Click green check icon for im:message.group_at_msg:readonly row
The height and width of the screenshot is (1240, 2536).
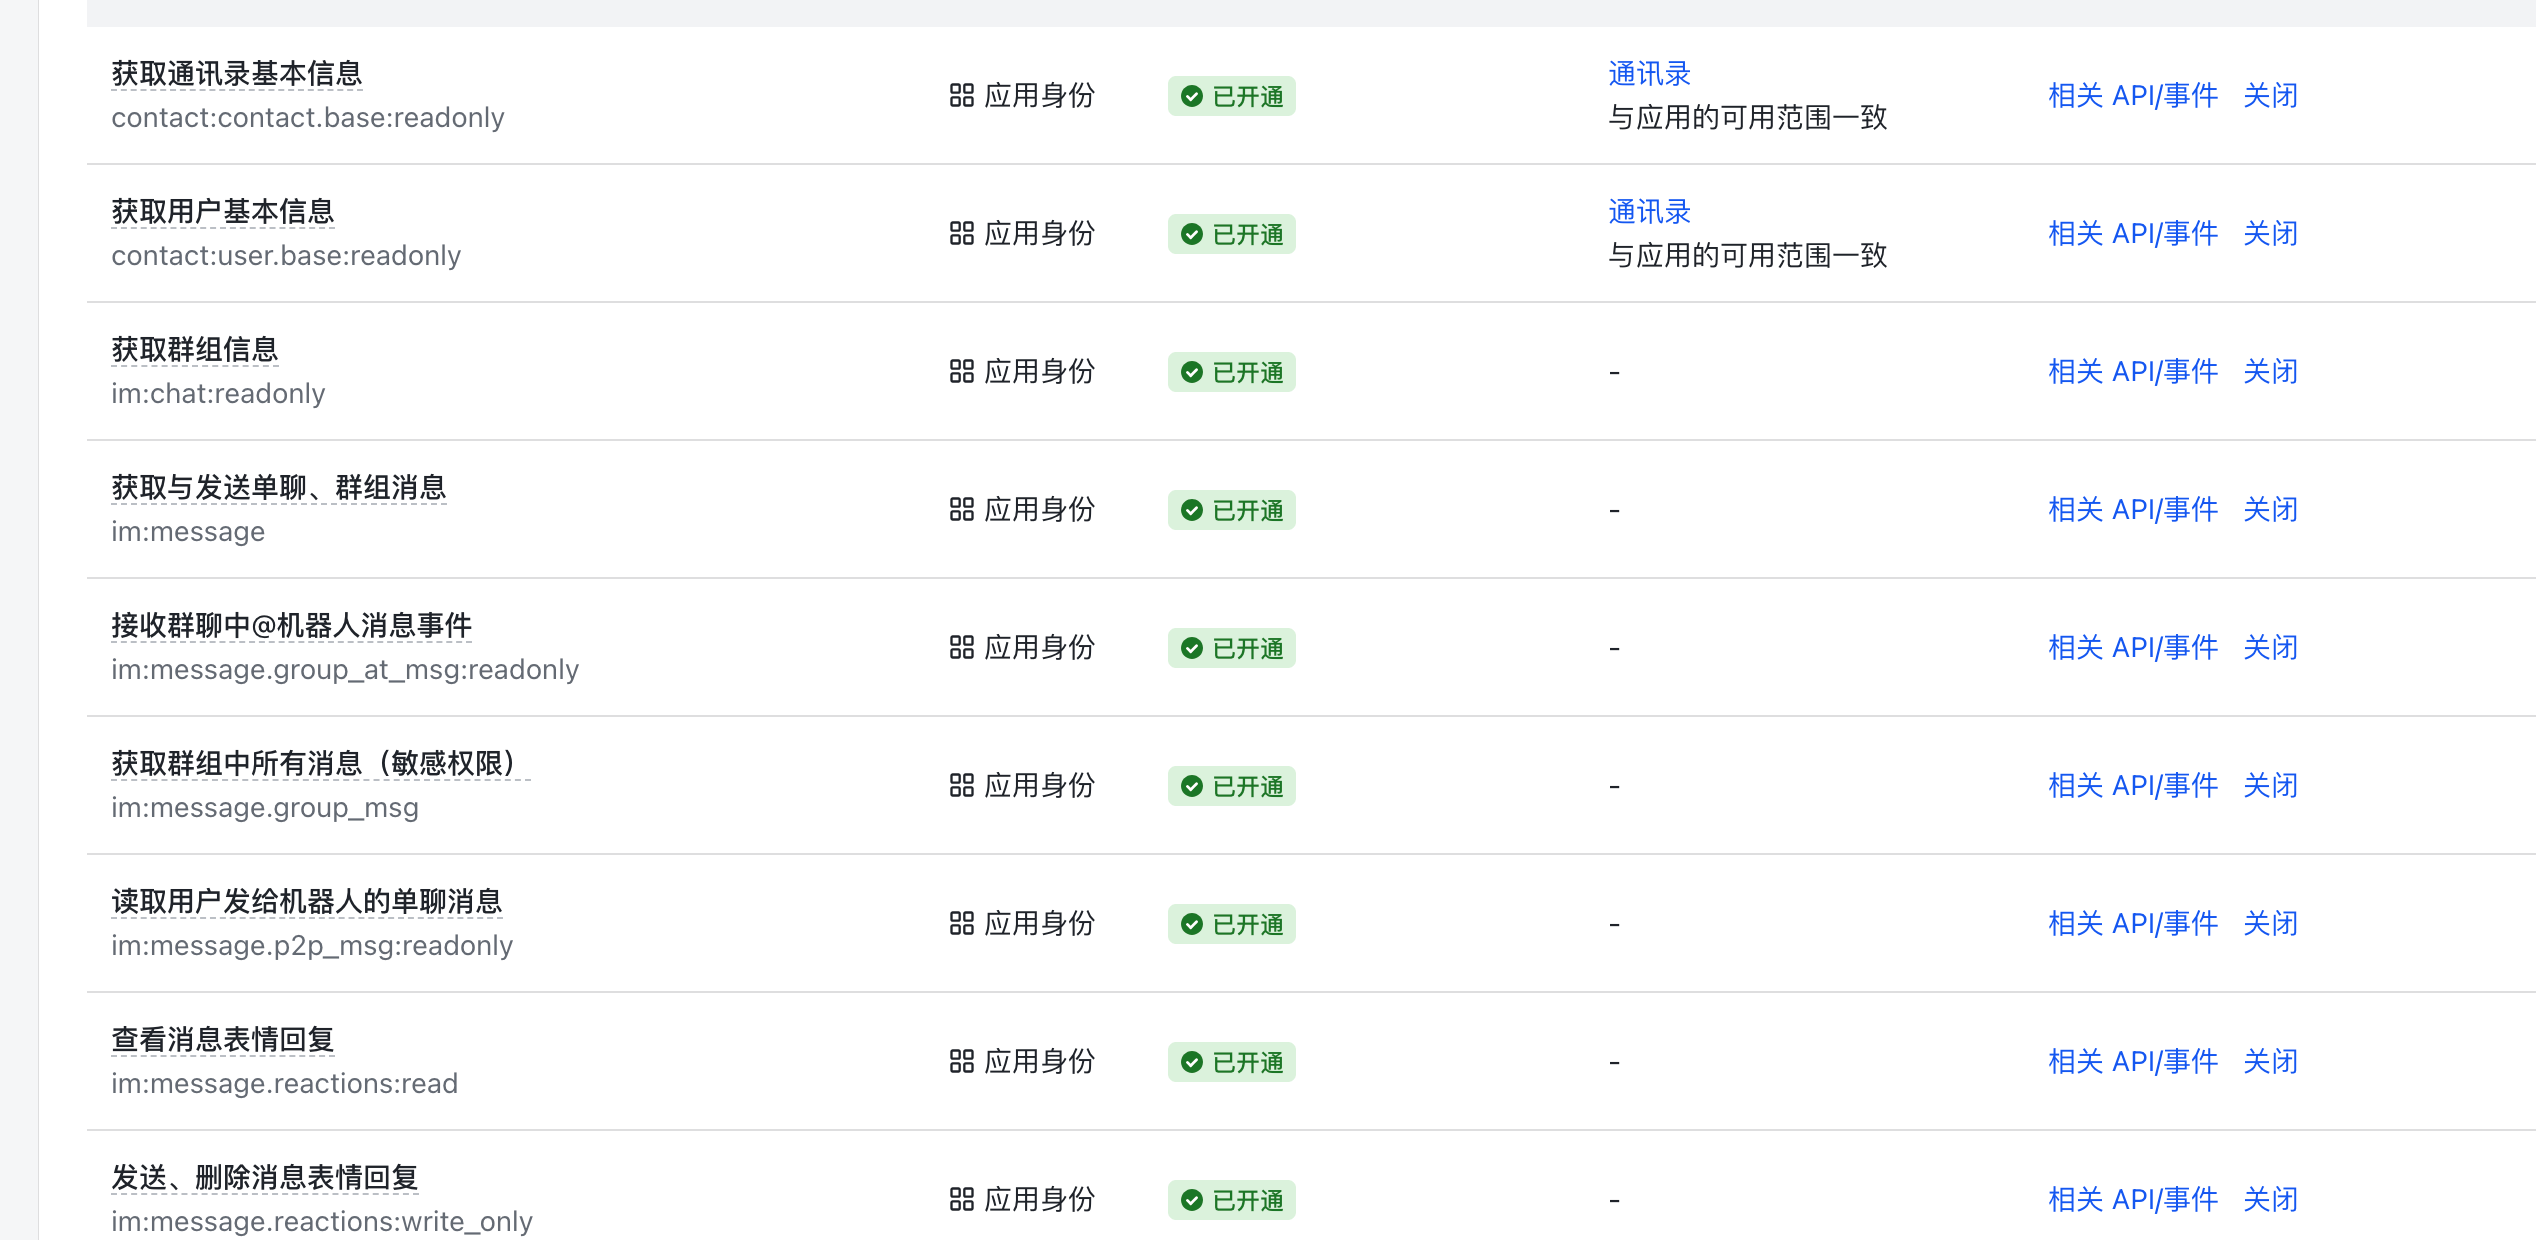click(x=1191, y=648)
